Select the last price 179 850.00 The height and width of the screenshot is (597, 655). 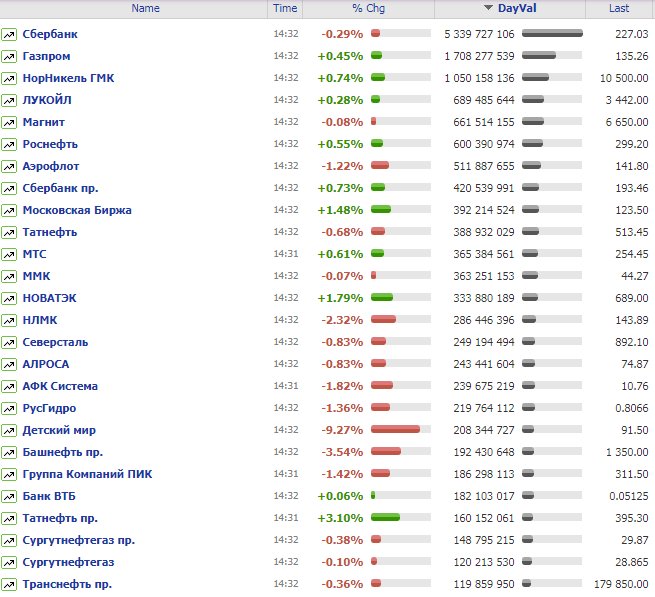pyautogui.click(x=621, y=584)
